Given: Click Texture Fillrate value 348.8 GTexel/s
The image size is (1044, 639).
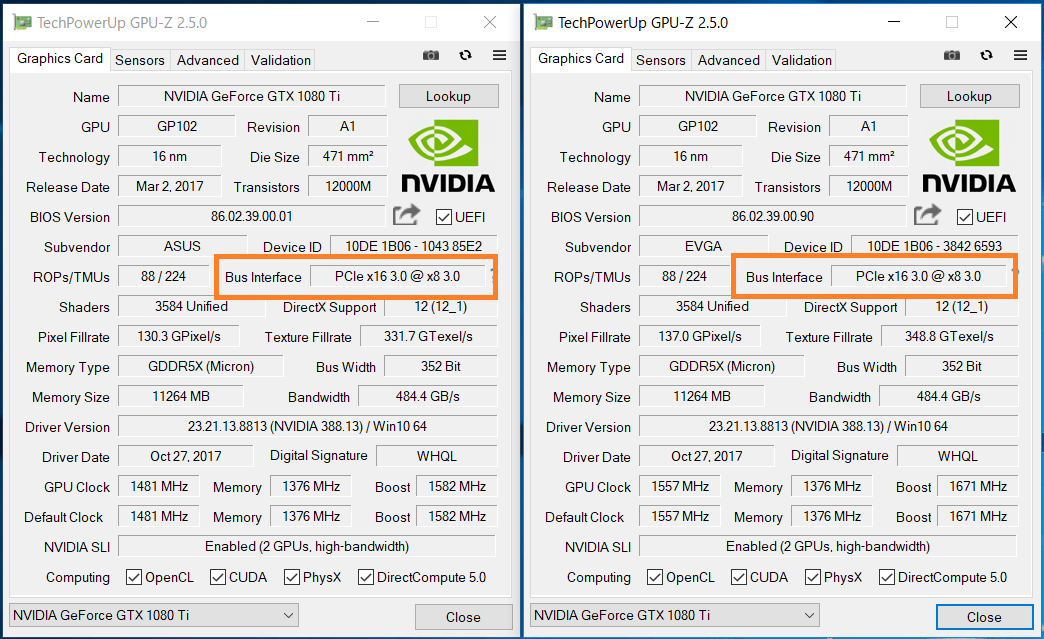Looking at the screenshot, I should tap(949, 336).
